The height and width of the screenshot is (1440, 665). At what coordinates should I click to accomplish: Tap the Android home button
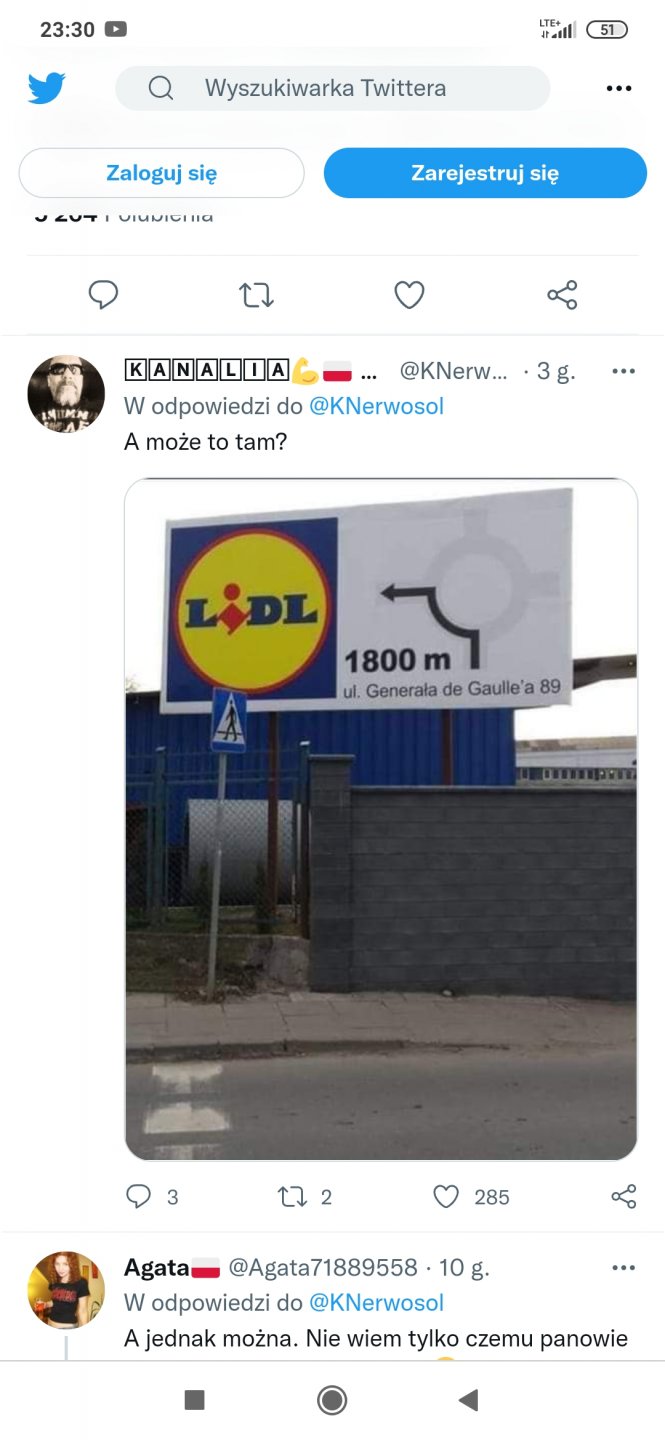[x=332, y=1400]
